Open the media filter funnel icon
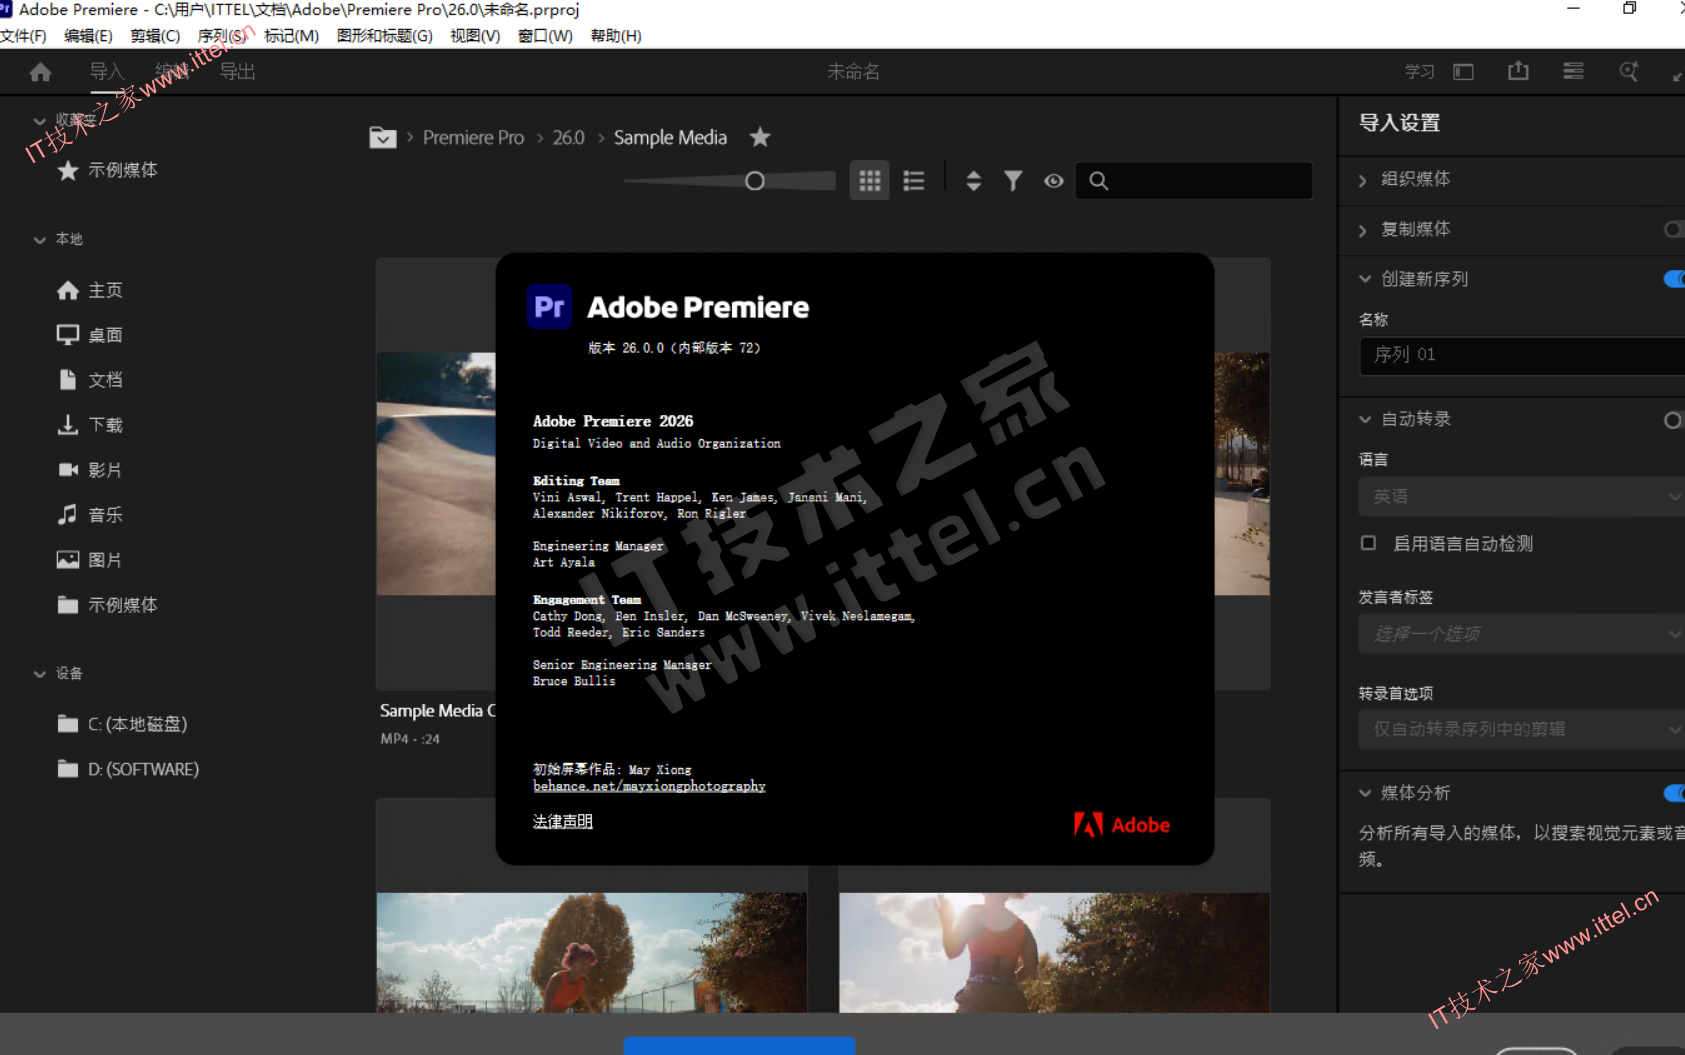Screen dimensions: 1685x1055 1013,181
